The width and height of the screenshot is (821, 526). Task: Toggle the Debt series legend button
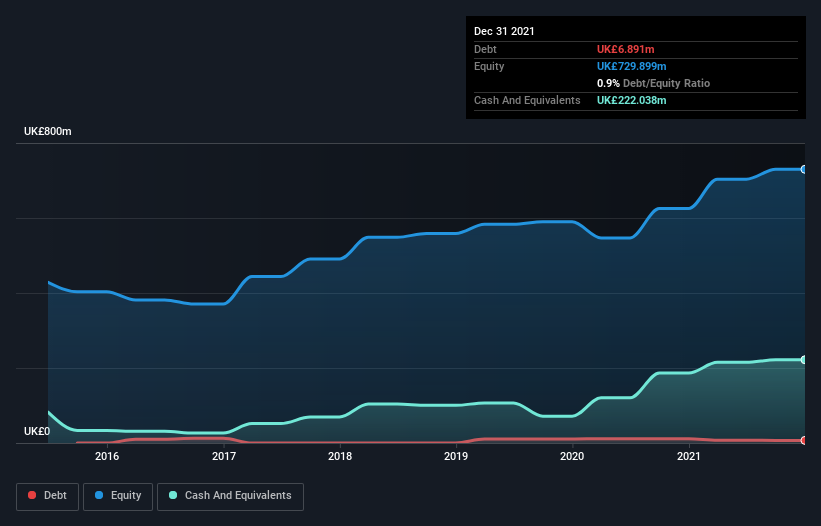coord(48,496)
